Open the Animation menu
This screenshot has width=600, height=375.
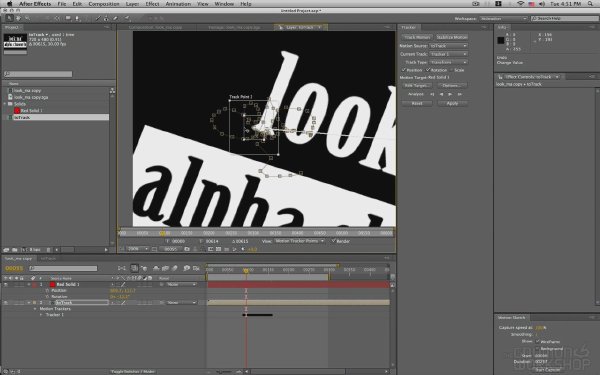coord(178,4)
